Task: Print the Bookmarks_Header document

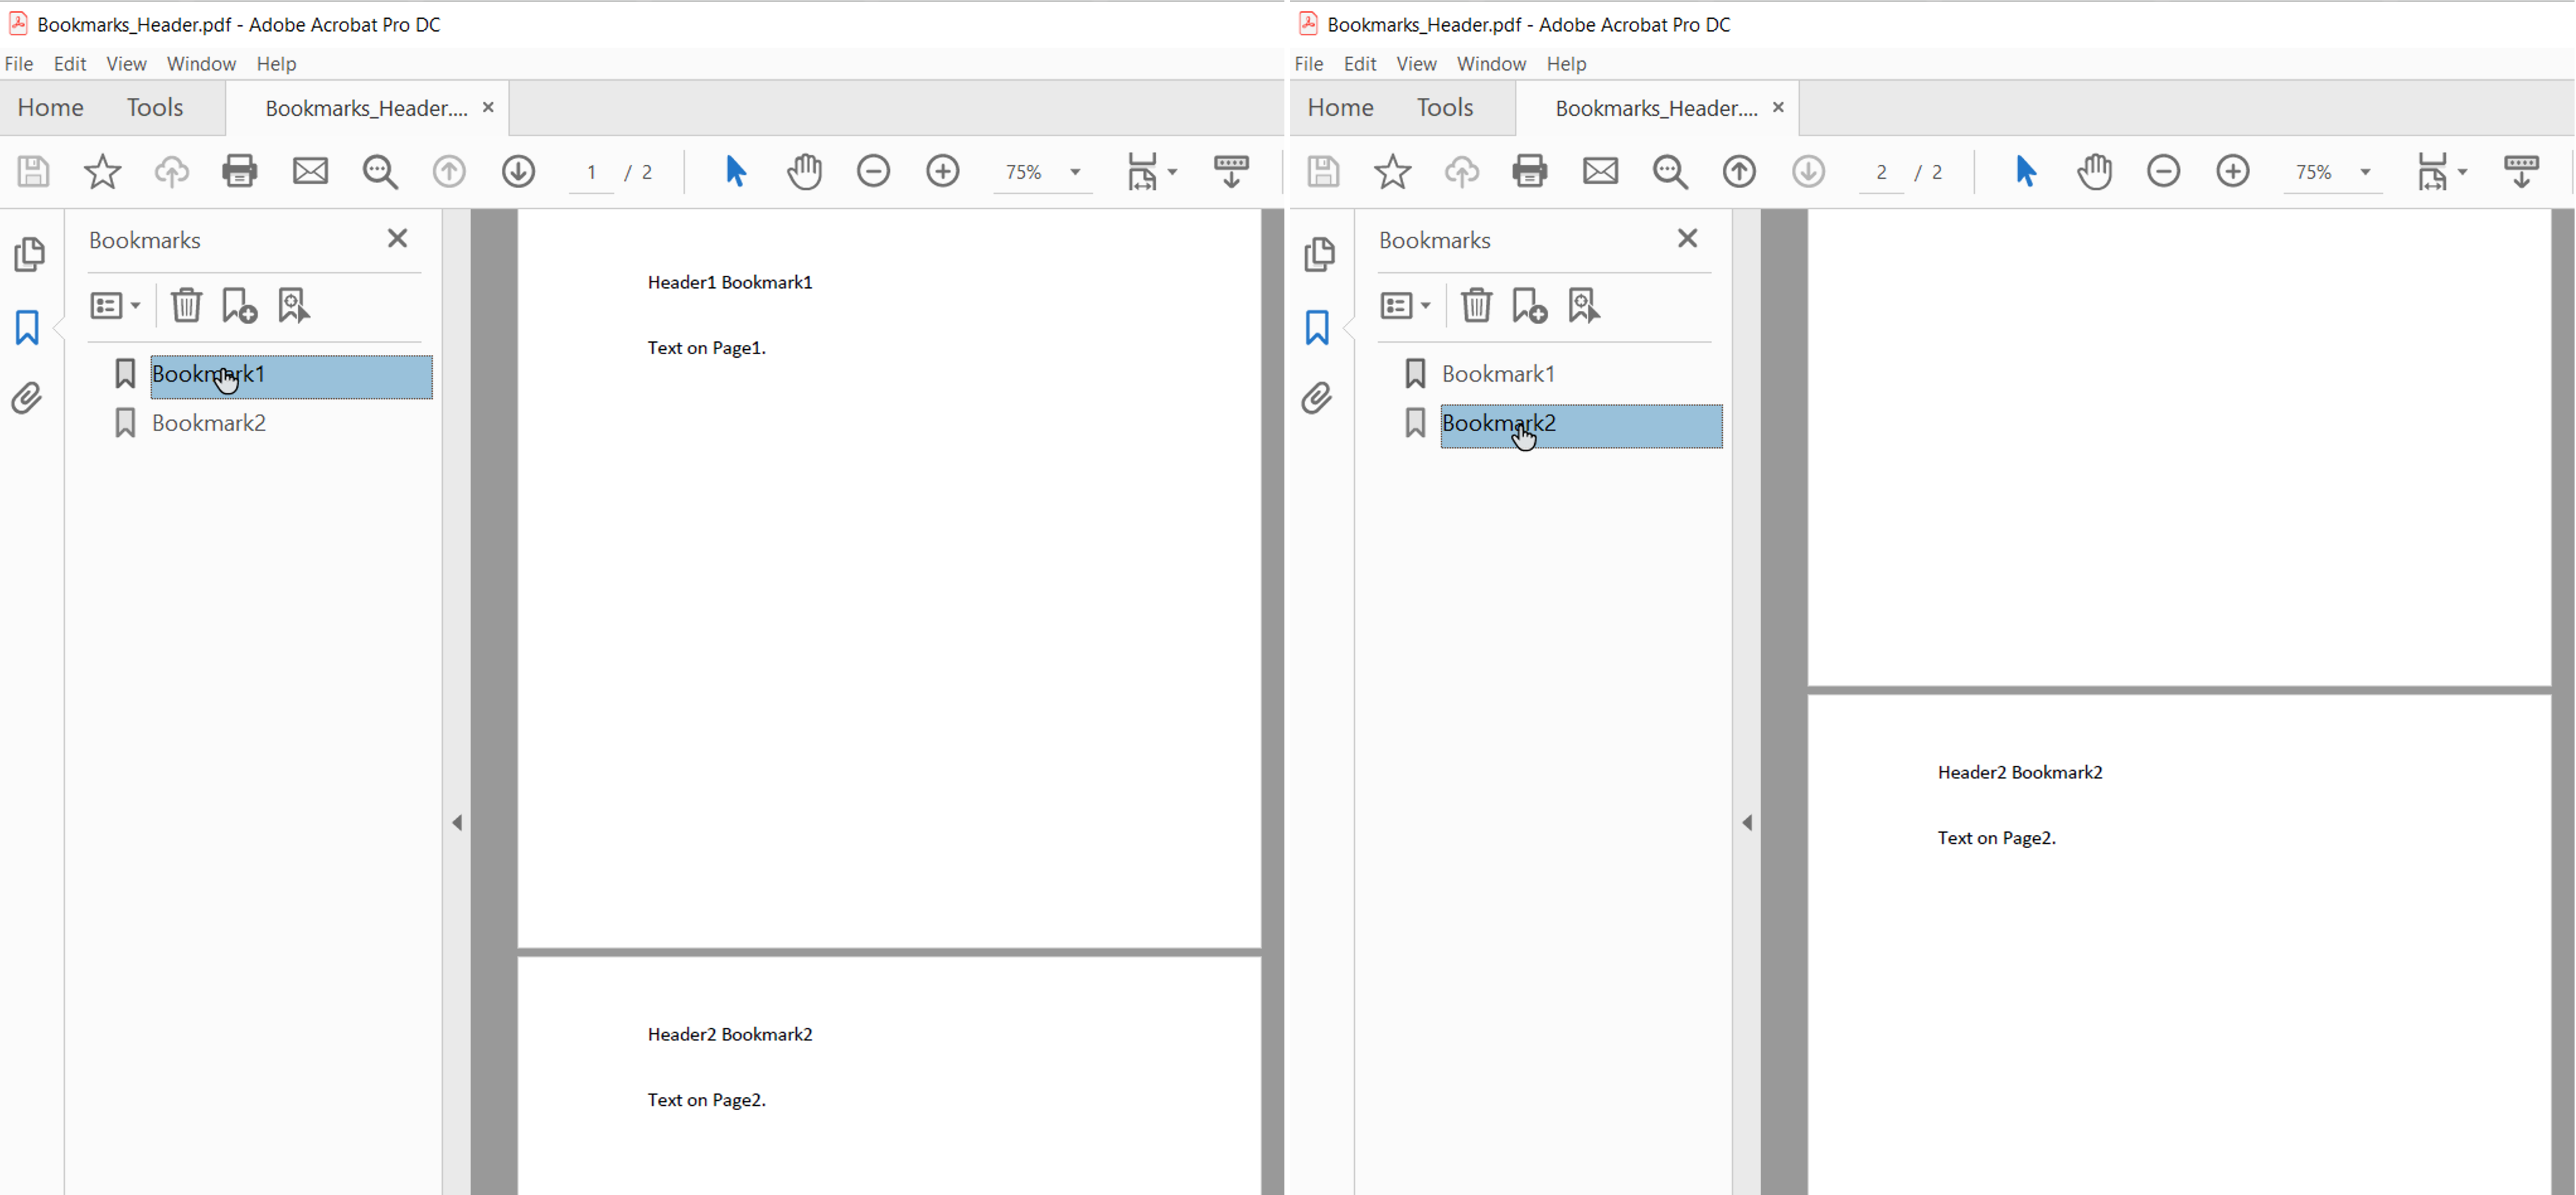Action: point(239,171)
